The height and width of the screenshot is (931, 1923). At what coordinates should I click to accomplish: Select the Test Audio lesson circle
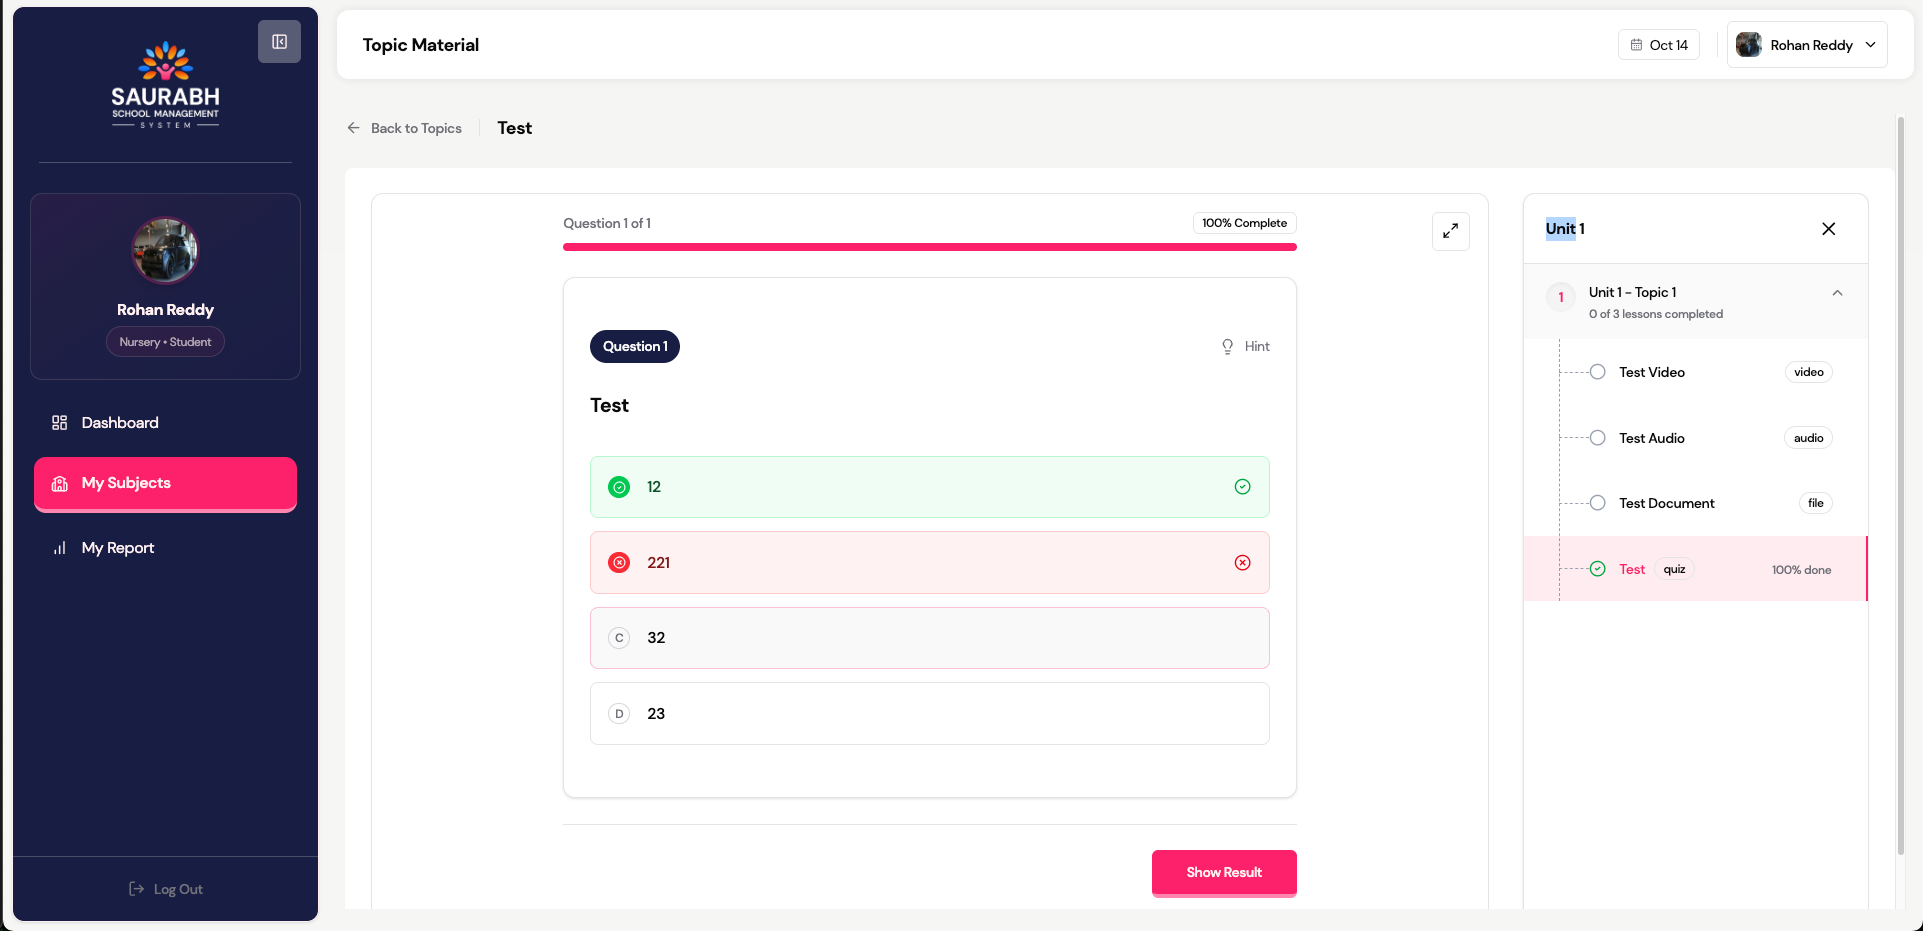[1597, 438]
